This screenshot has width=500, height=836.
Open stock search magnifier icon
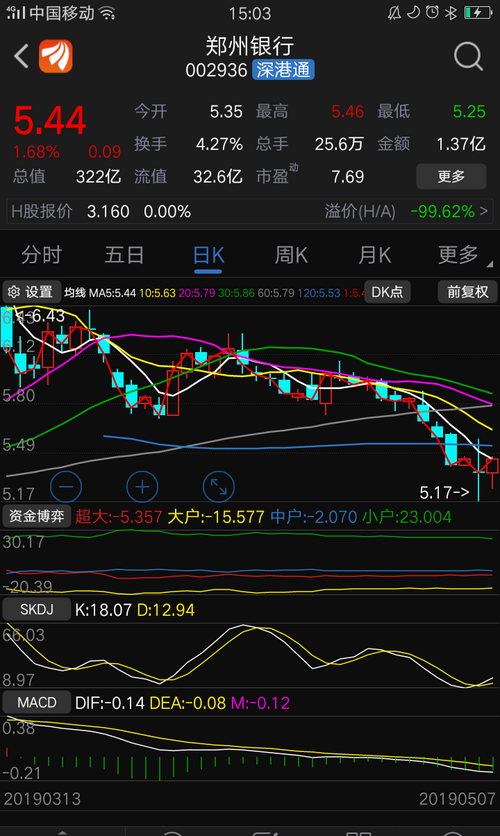(469, 56)
